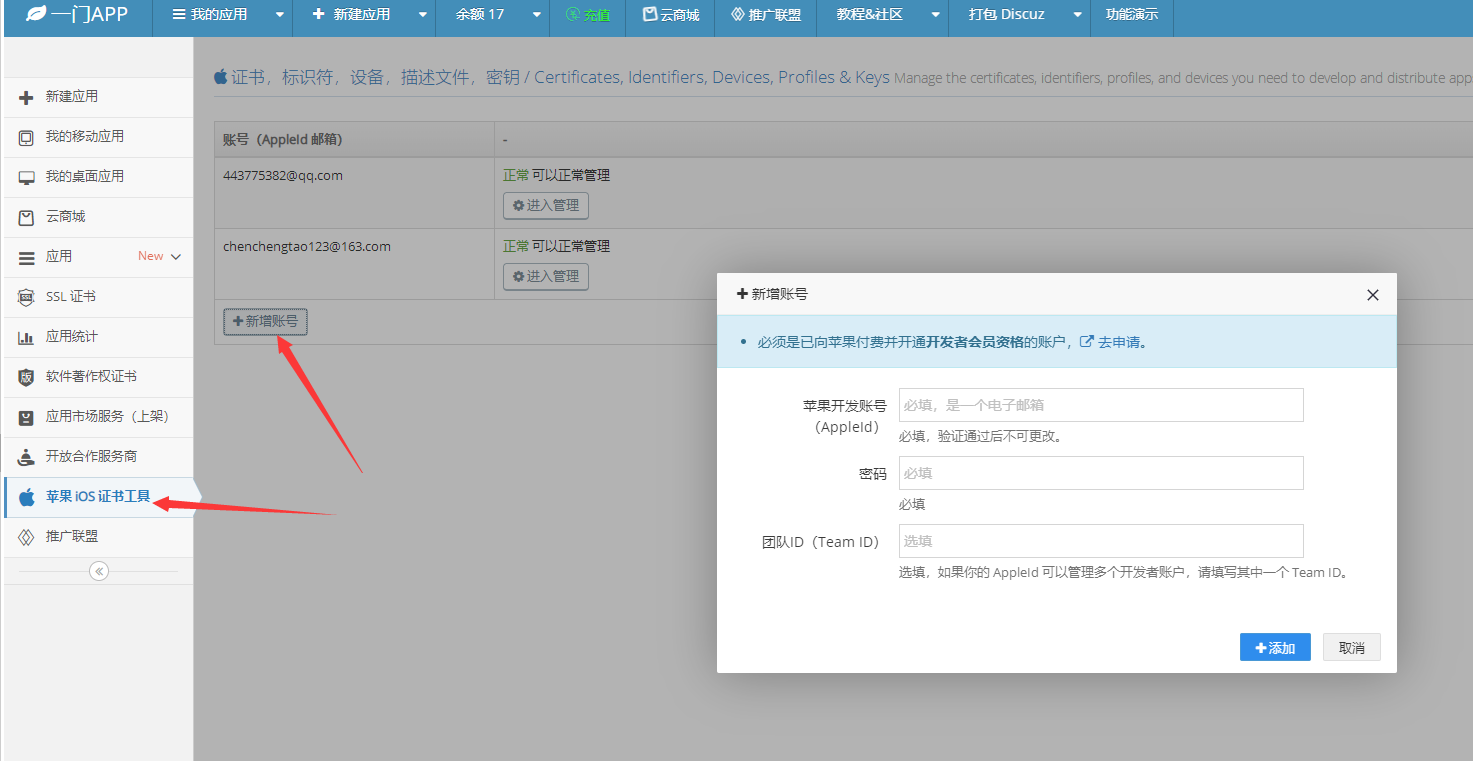Click the plus icon beside 新建应用 in sidebar
1473x761 pixels.
[x=27, y=97]
